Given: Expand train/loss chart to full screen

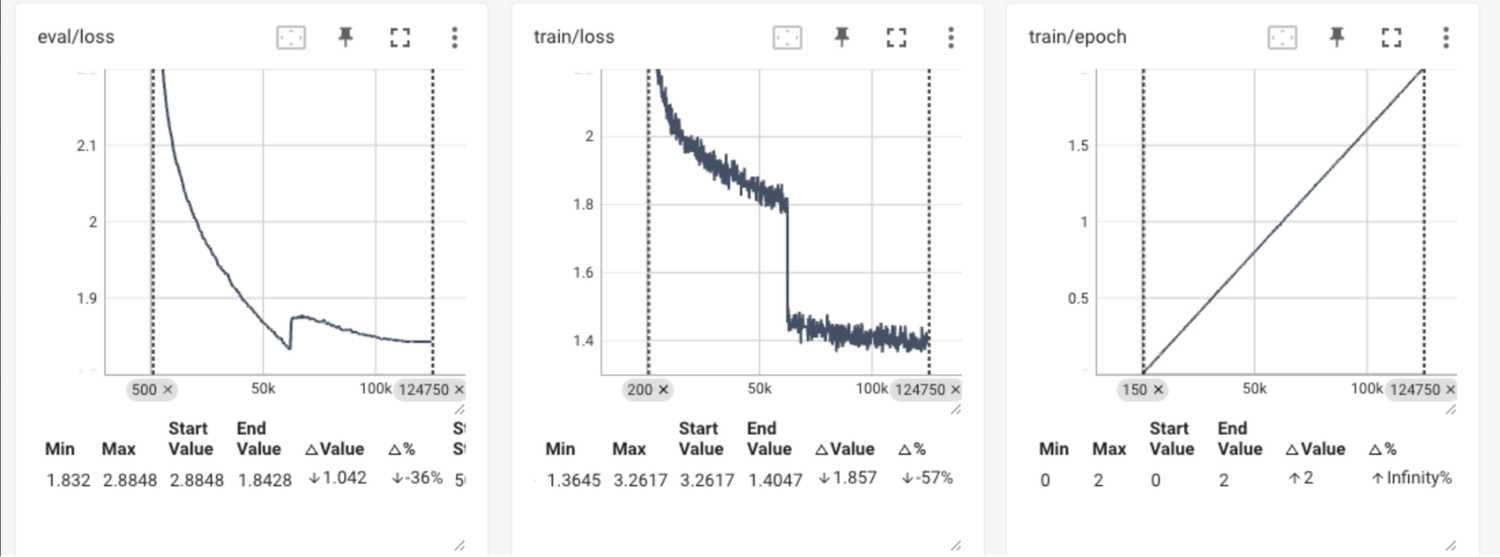Looking at the screenshot, I should (x=896, y=38).
